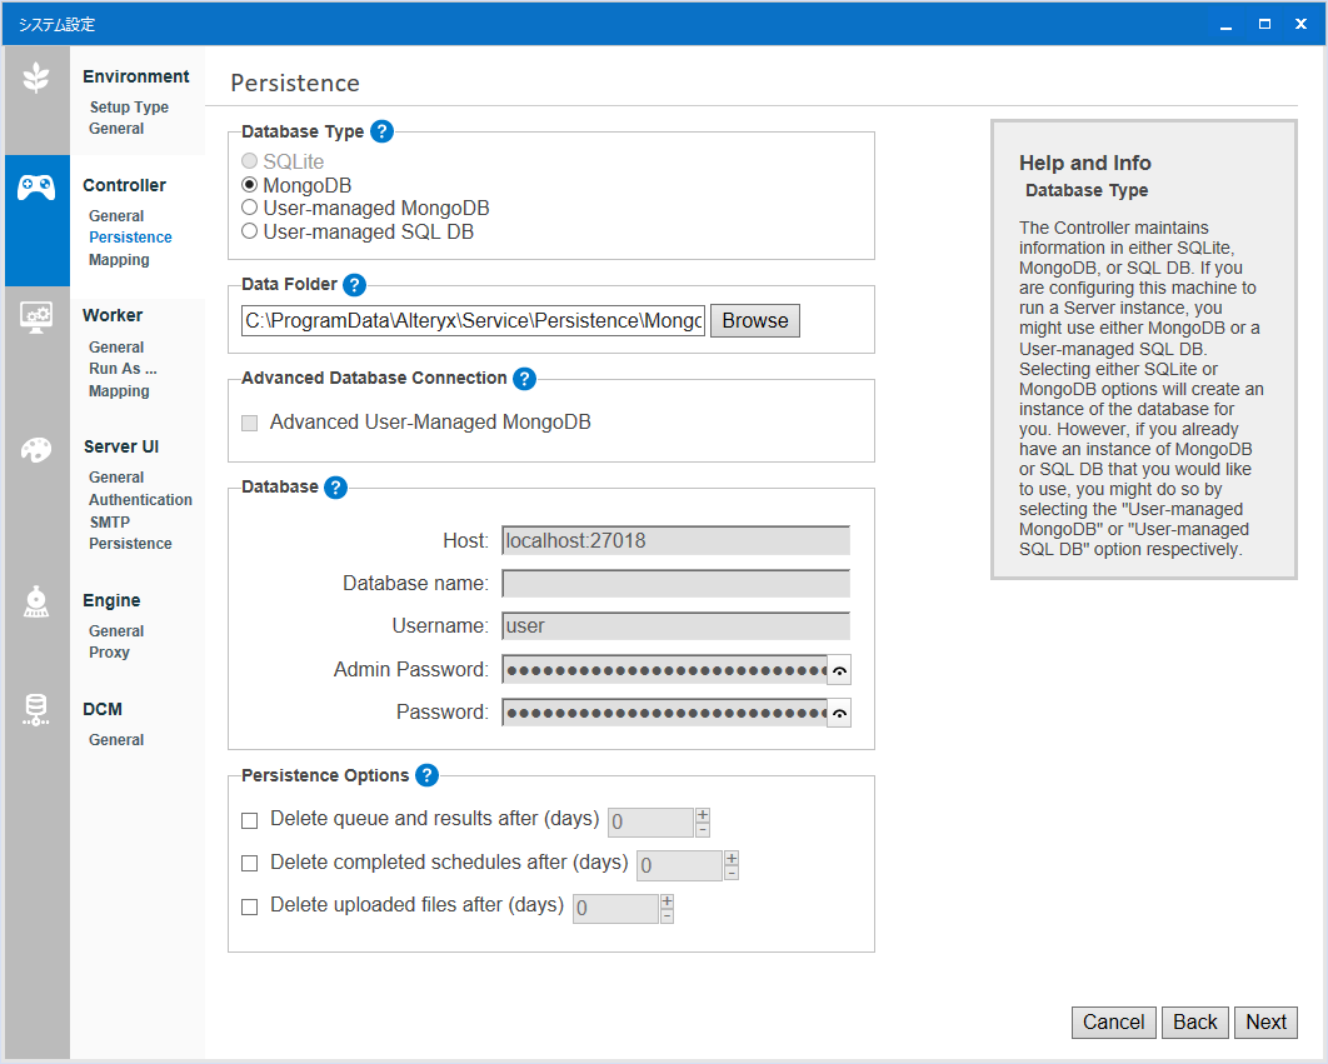Viewport: 1328px width, 1064px height.
Task: Check Delete completed schedules after (days)
Action: click(249, 862)
